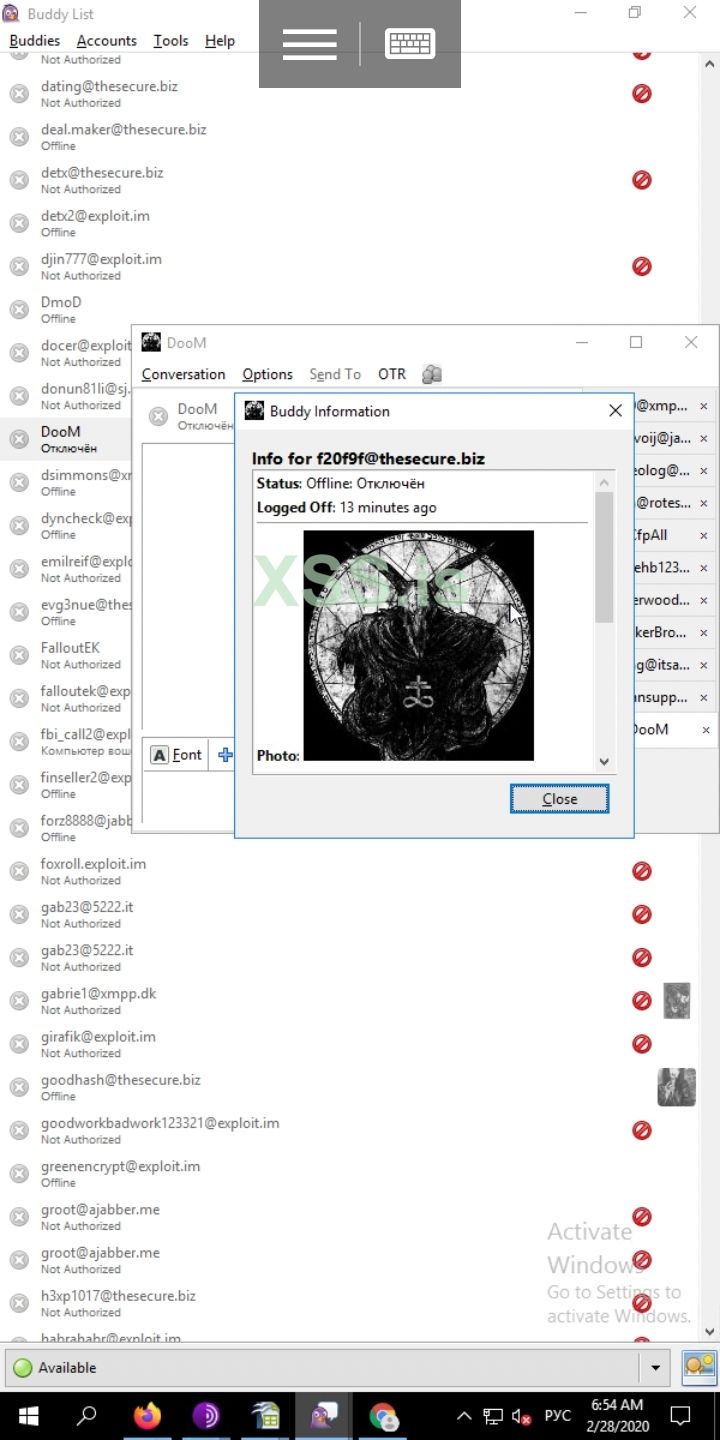
Task: Open Chrome from the taskbar
Action: click(x=382, y=1416)
